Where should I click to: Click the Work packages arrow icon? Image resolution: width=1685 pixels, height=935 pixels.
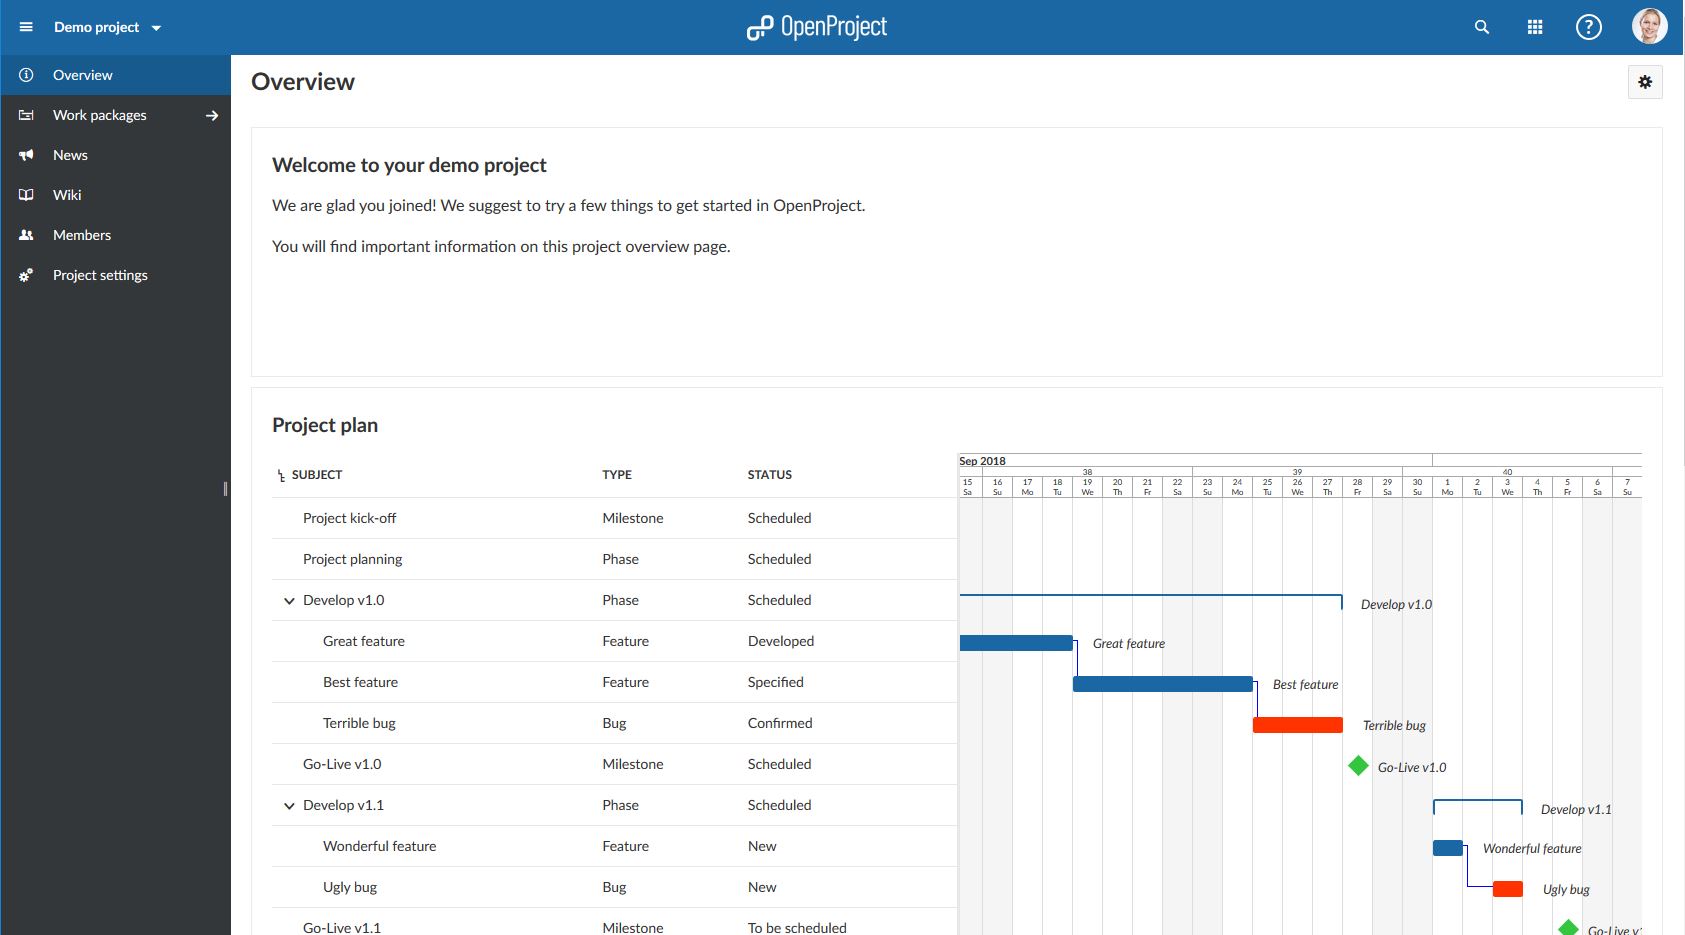212,115
